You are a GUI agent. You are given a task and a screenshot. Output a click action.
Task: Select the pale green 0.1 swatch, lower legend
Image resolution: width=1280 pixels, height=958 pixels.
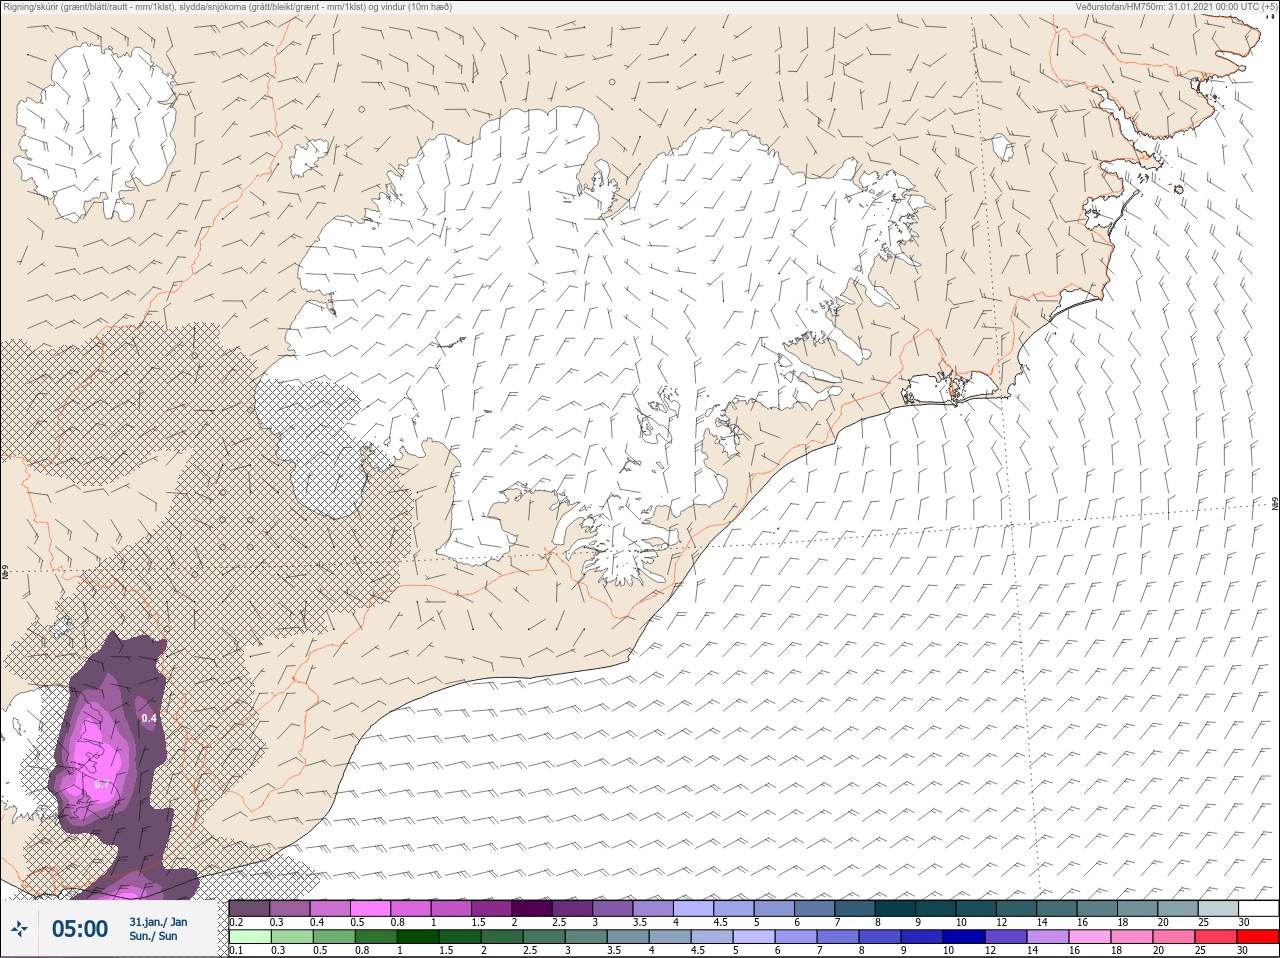[x=249, y=937]
